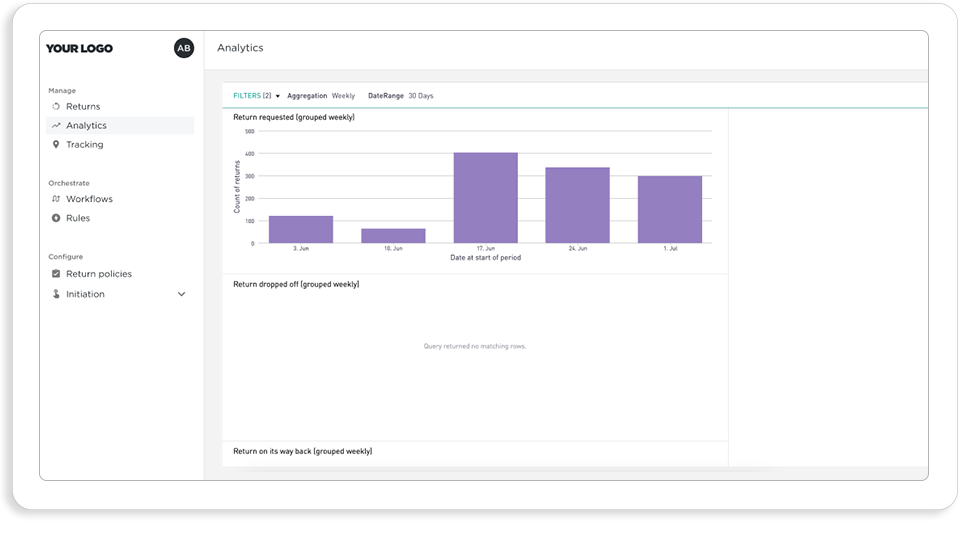Click the Initiation icon in sidebar
The image size is (960, 540).
coord(56,294)
